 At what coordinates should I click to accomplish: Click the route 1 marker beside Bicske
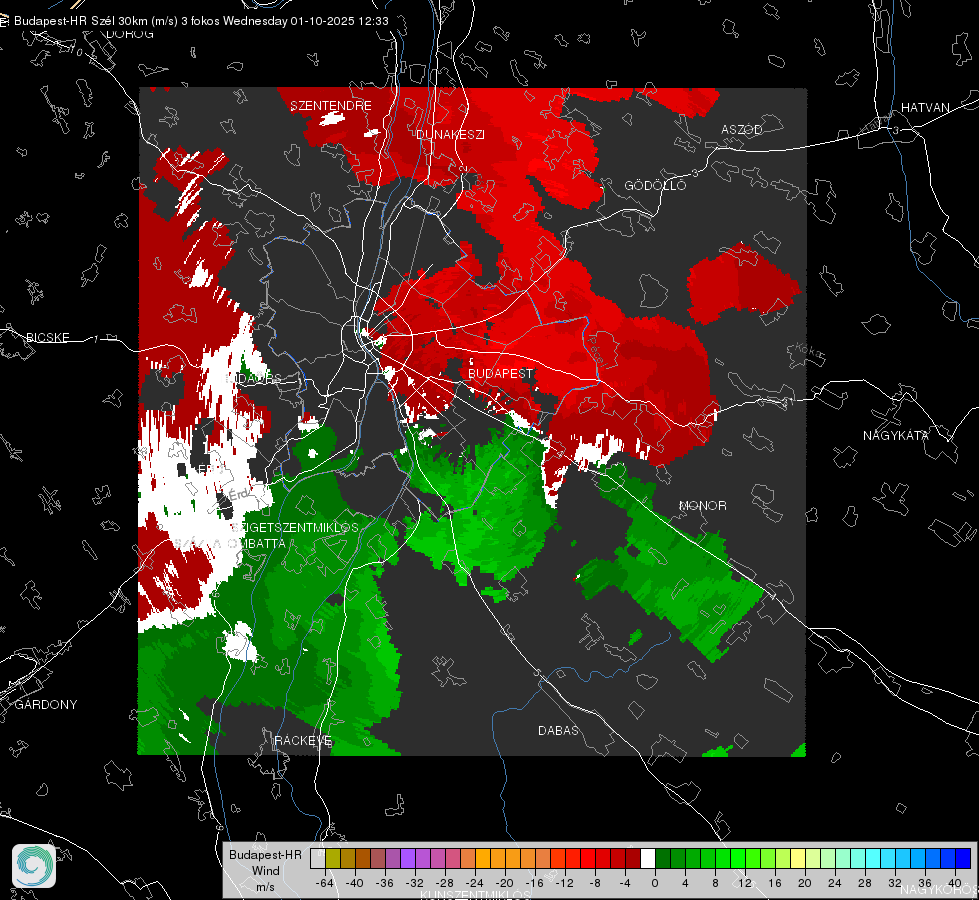[96, 339]
